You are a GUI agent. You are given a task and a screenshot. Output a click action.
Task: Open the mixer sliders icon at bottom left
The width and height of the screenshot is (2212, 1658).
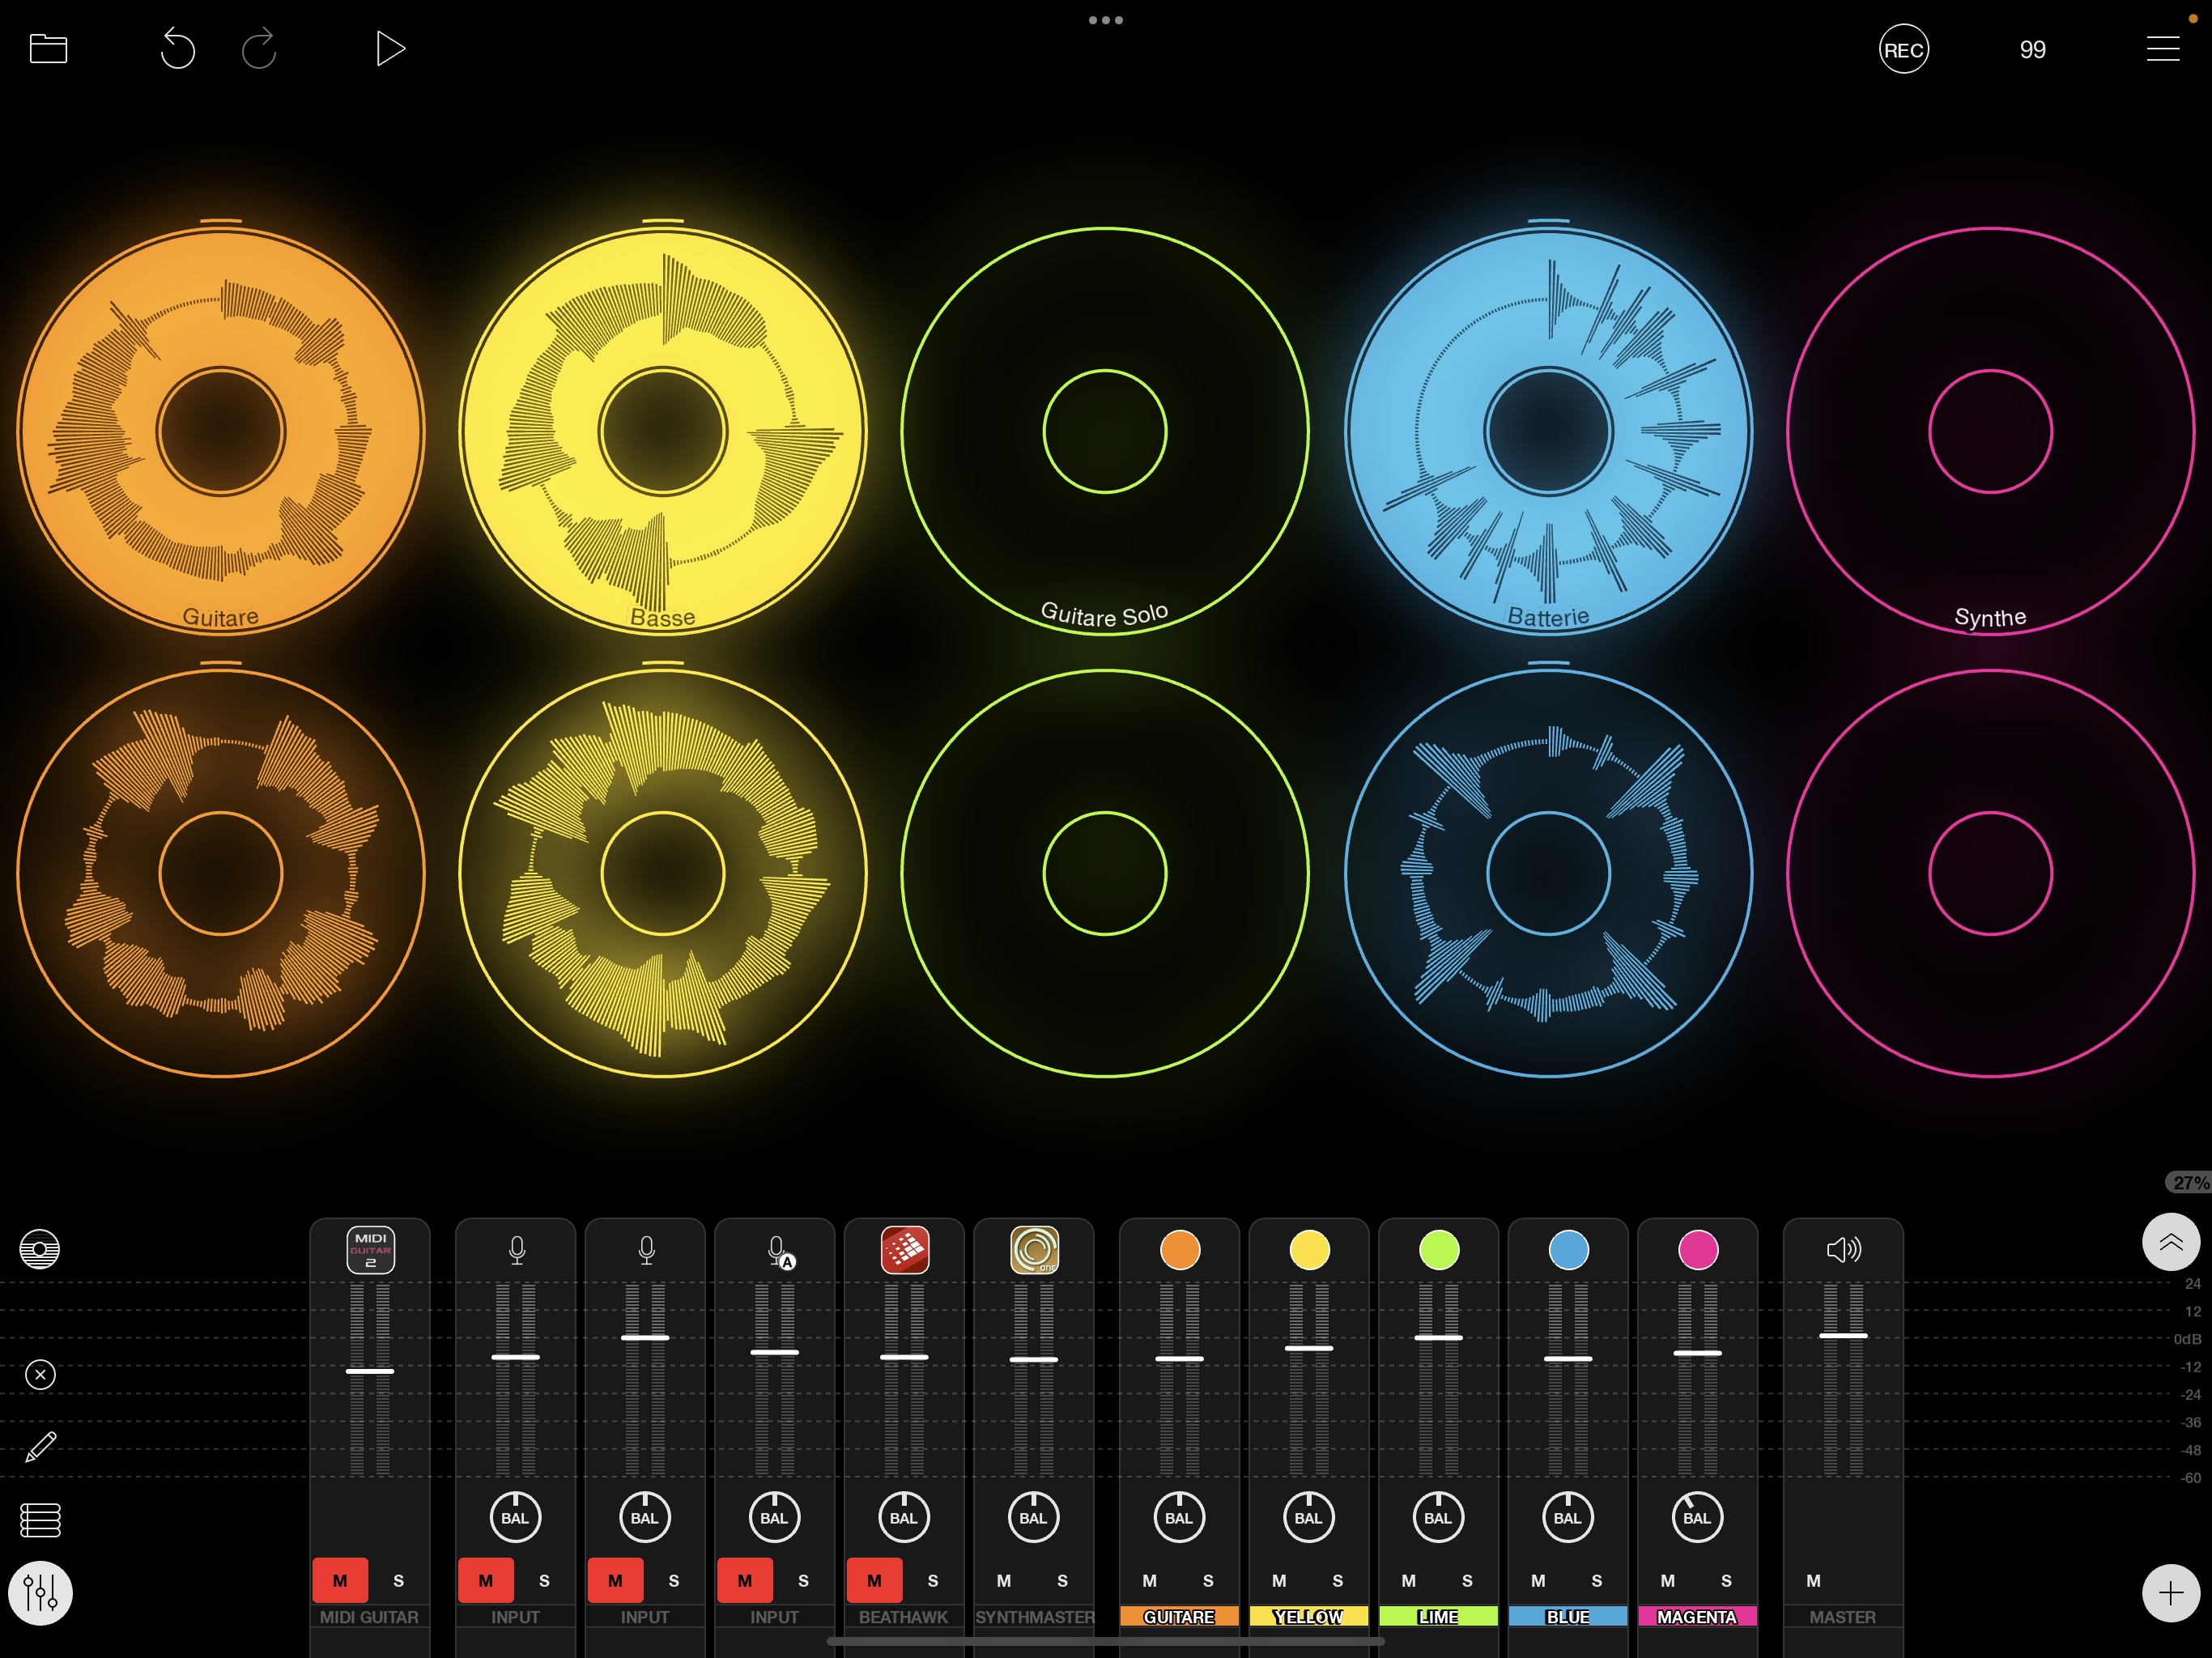(40, 1592)
